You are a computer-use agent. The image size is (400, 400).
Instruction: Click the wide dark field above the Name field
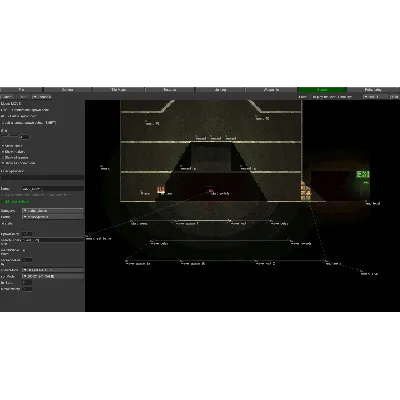point(42,178)
